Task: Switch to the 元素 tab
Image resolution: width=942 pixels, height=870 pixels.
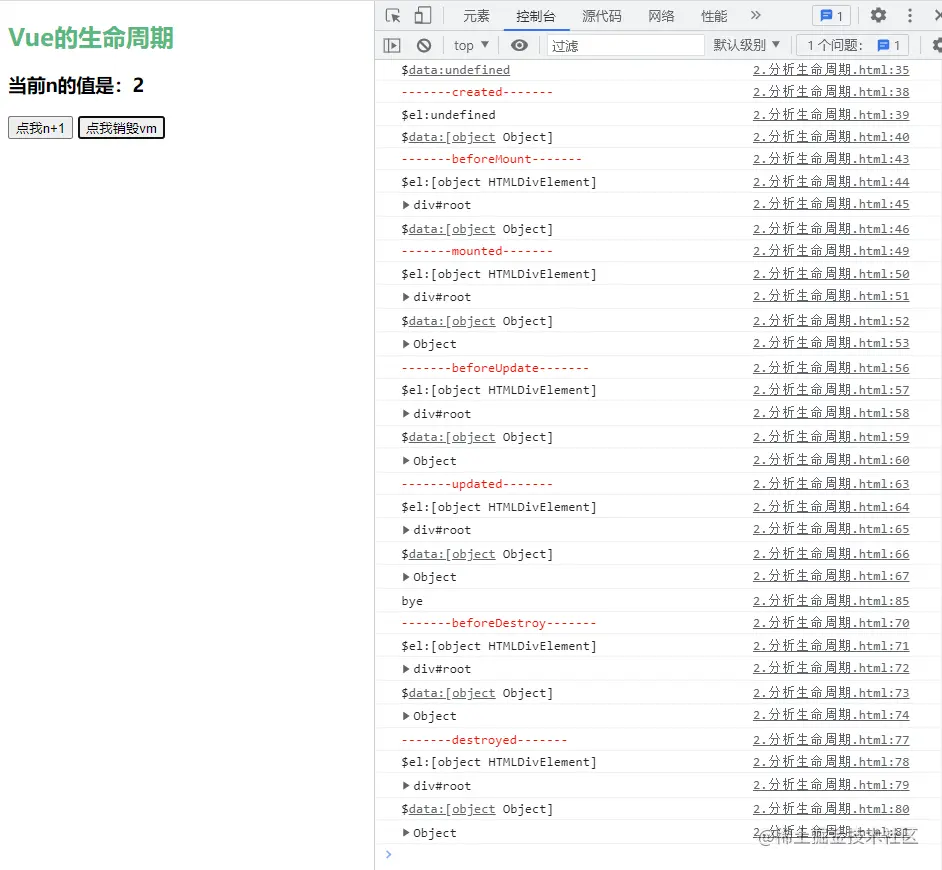Action: pyautogui.click(x=476, y=16)
